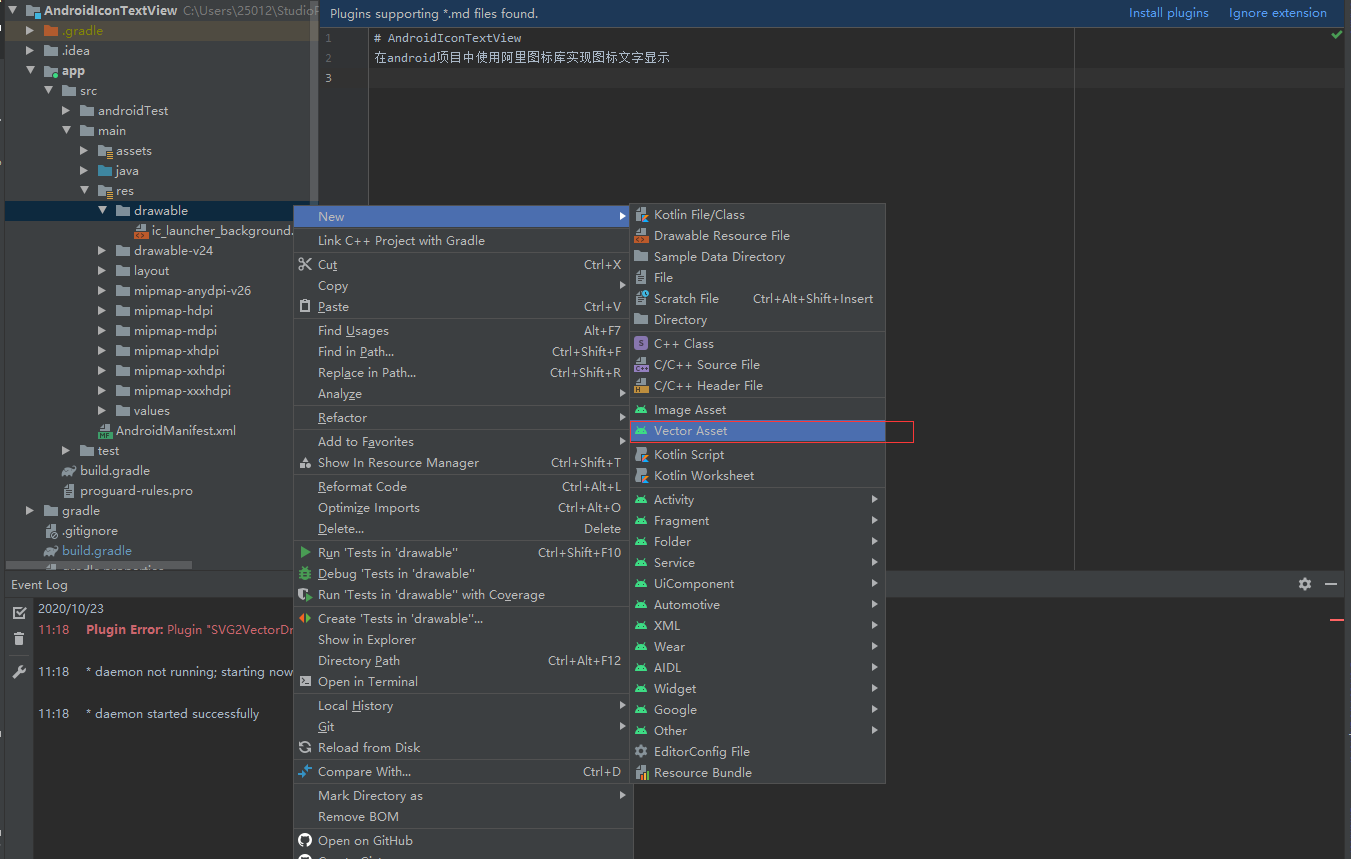Expand the test folder
The width and height of the screenshot is (1351, 859).
(66, 451)
